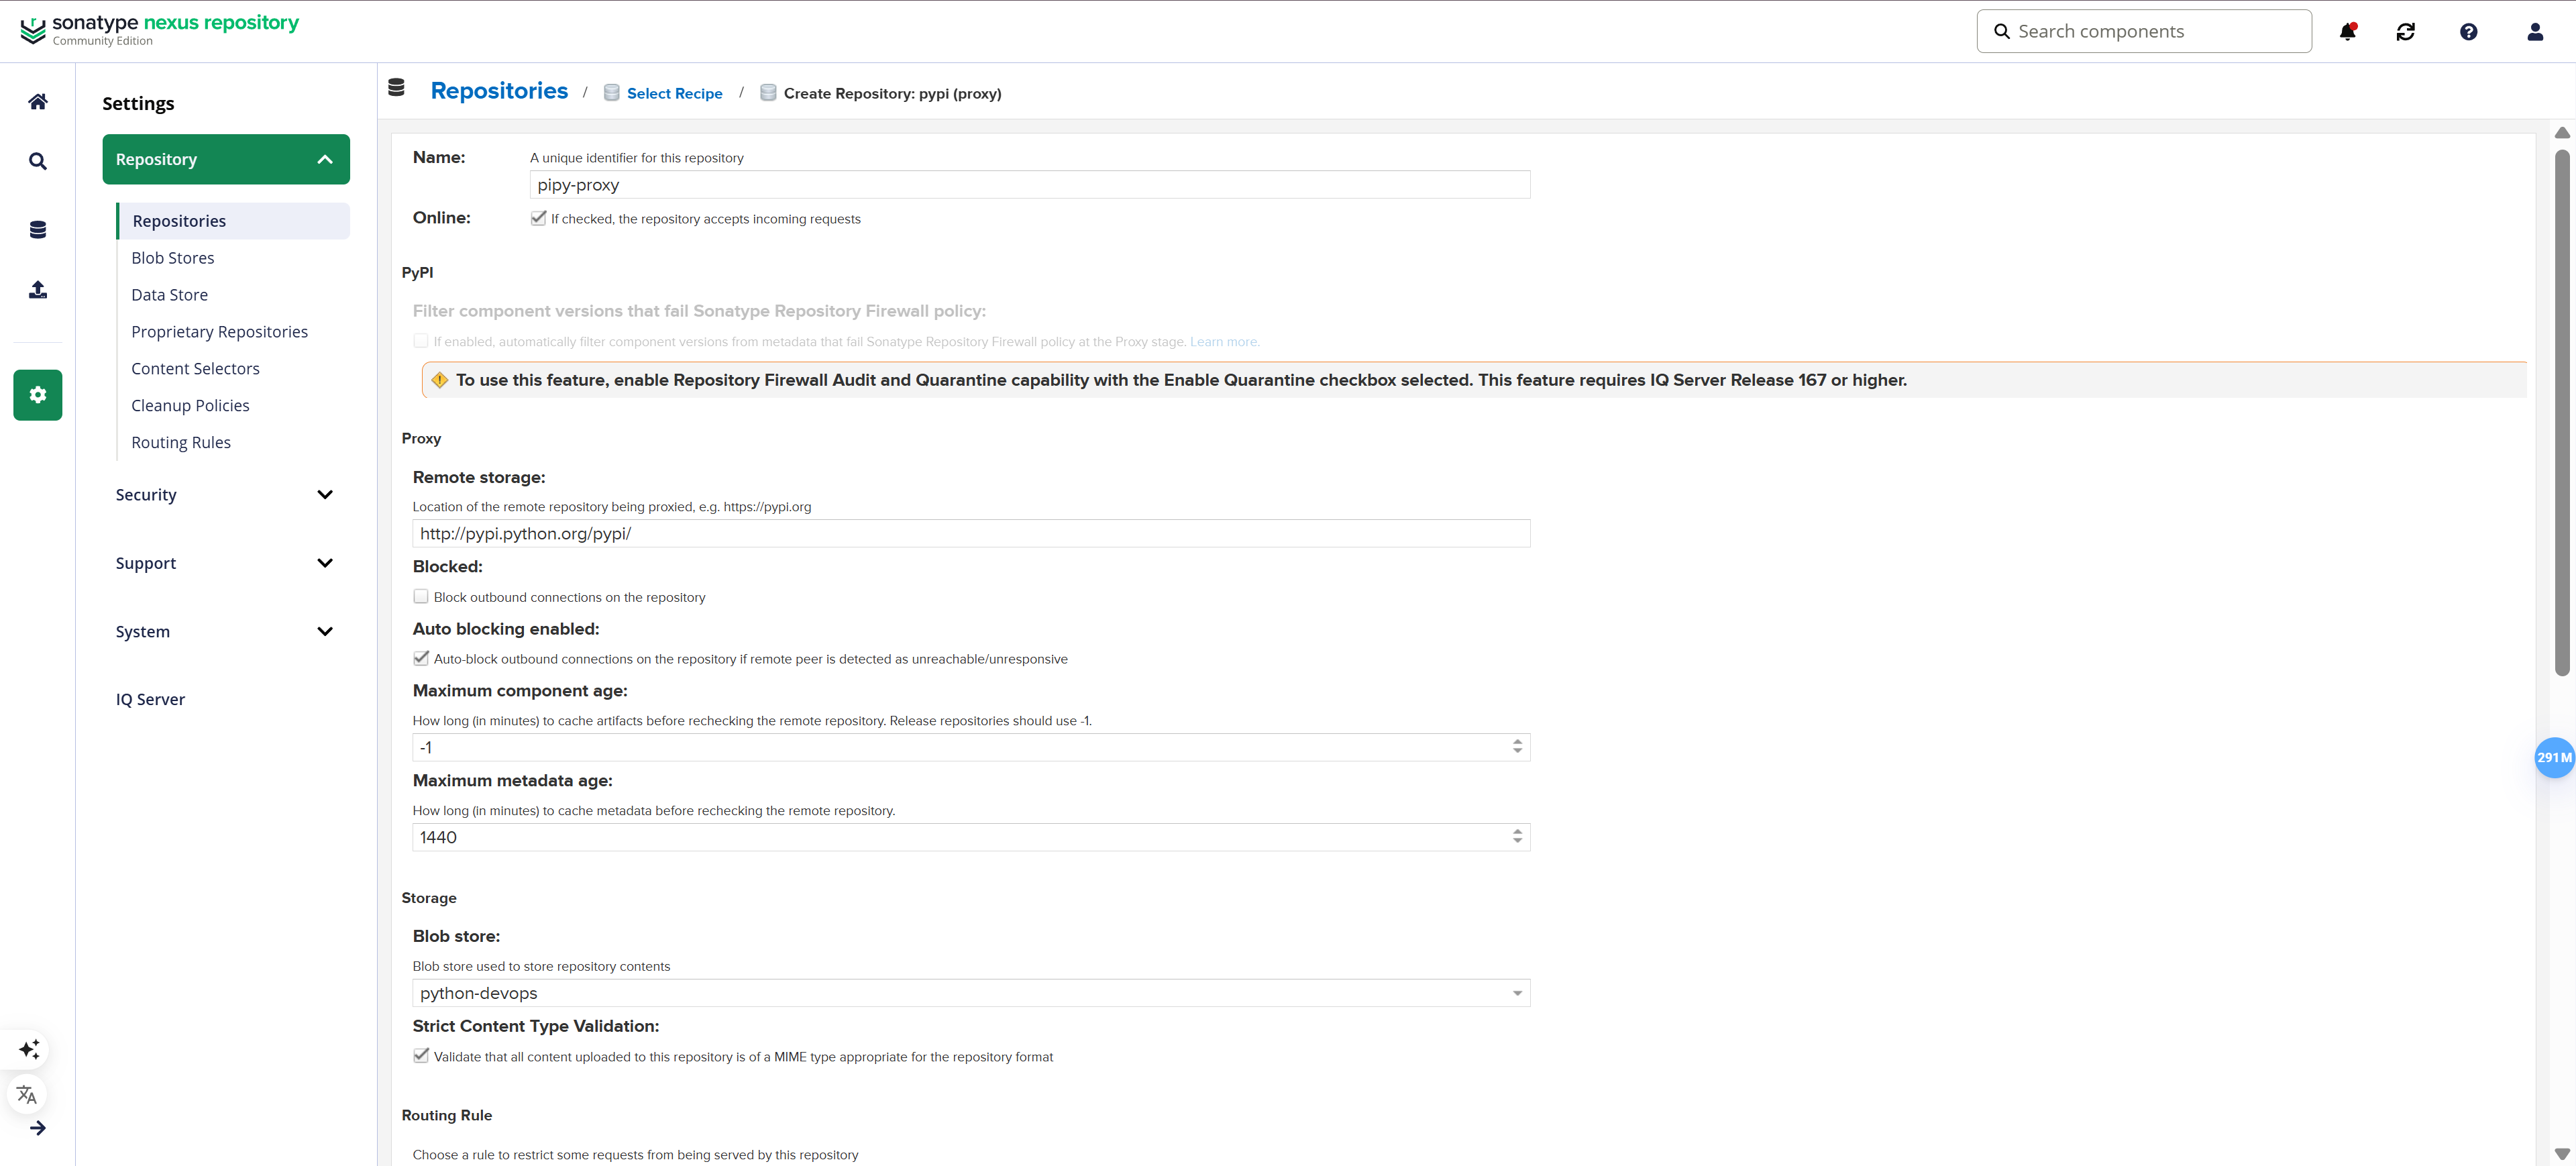Open the Browse database icon in left rail
Image resolution: width=2576 pixels, height=1166 pixels.
pos(38,229)
